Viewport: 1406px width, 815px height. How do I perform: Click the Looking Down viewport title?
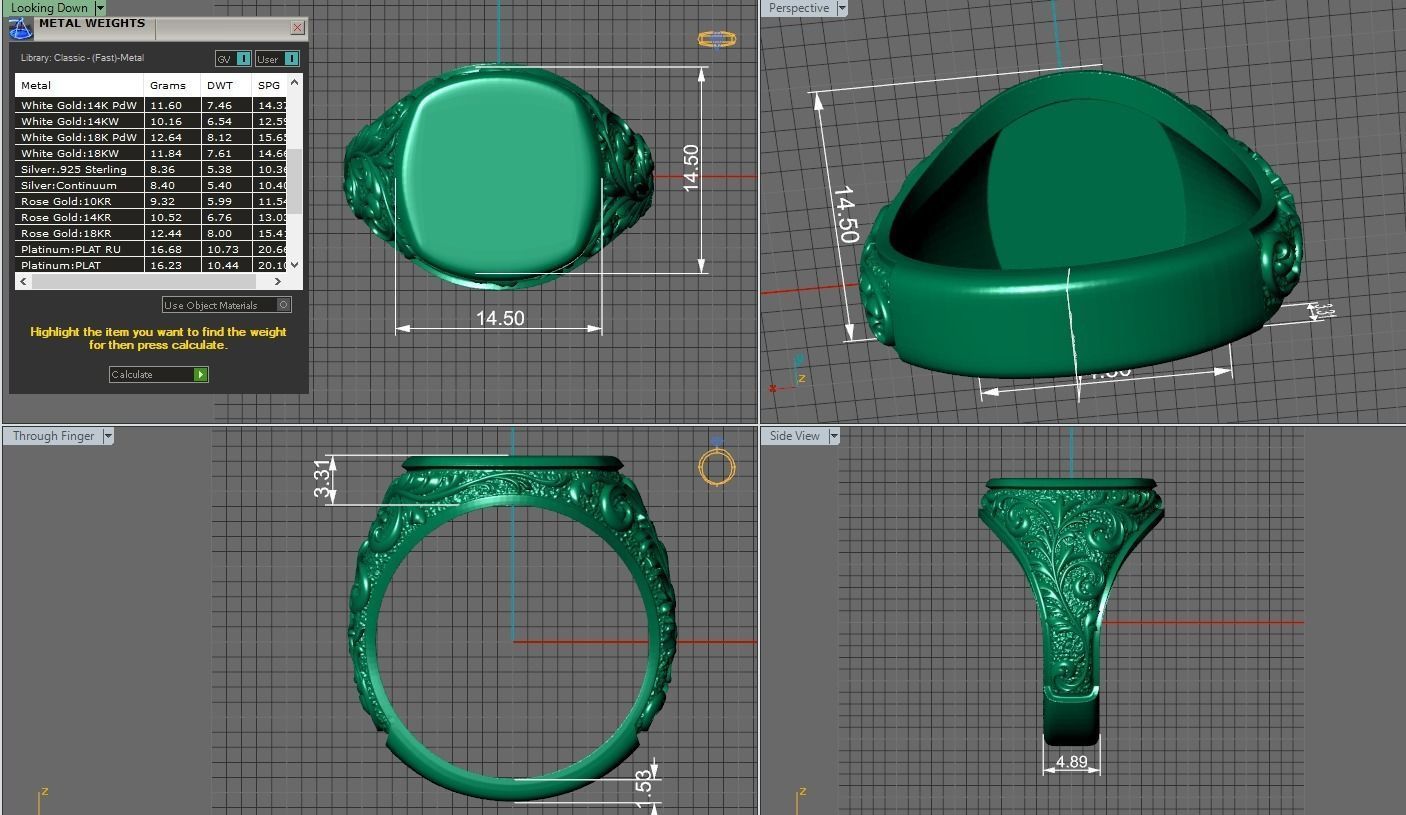click(50, 8)
